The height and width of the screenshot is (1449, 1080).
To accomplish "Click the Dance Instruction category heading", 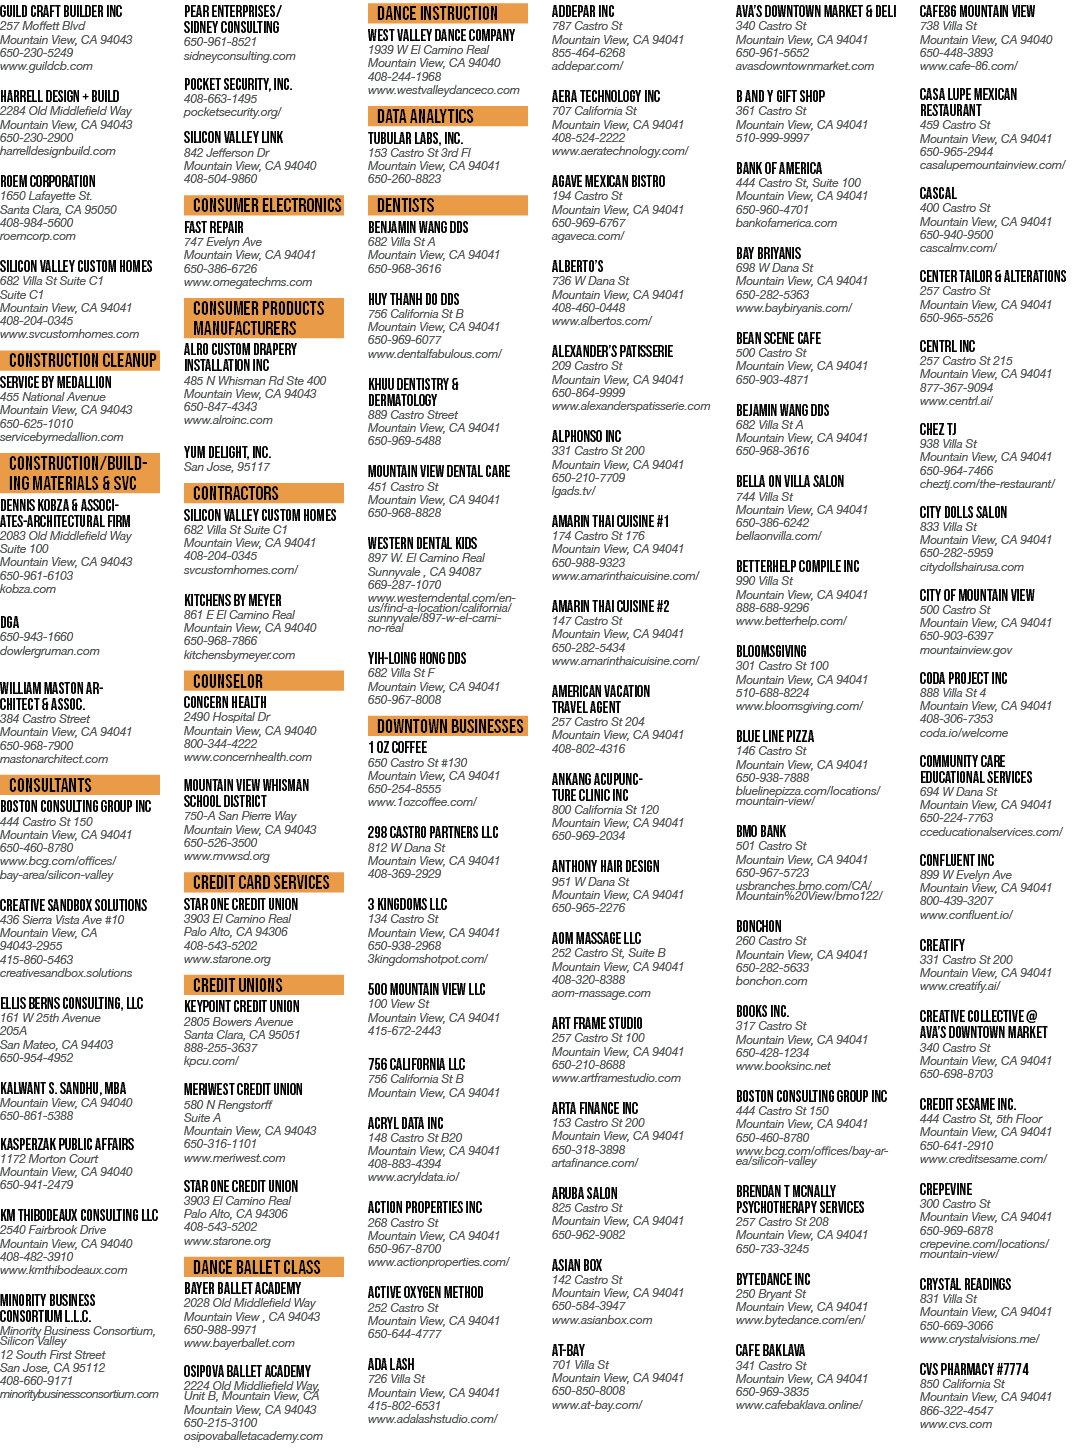I will 448,13.
